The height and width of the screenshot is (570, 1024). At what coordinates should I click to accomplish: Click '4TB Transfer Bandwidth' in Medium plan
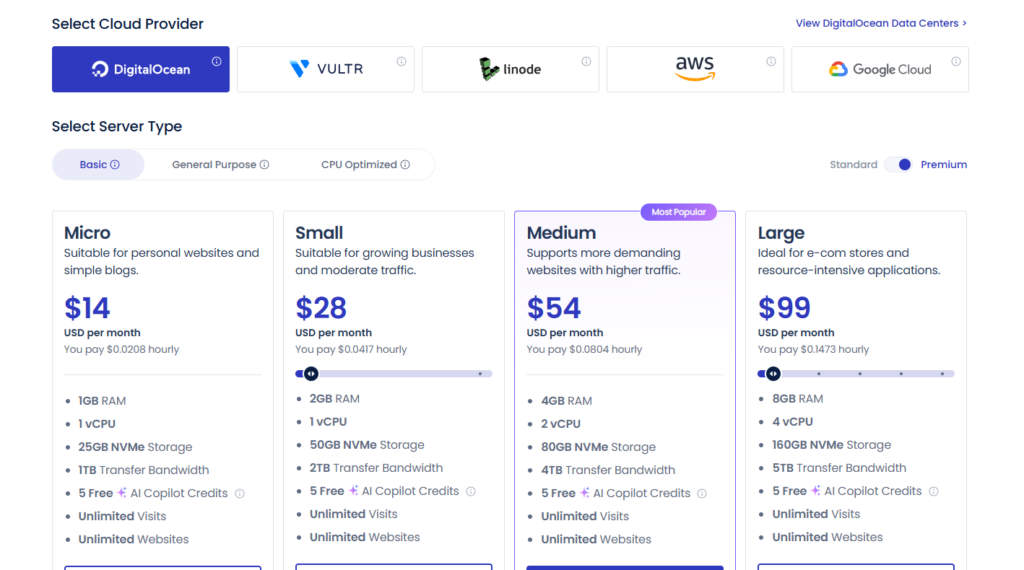point(608,470)
